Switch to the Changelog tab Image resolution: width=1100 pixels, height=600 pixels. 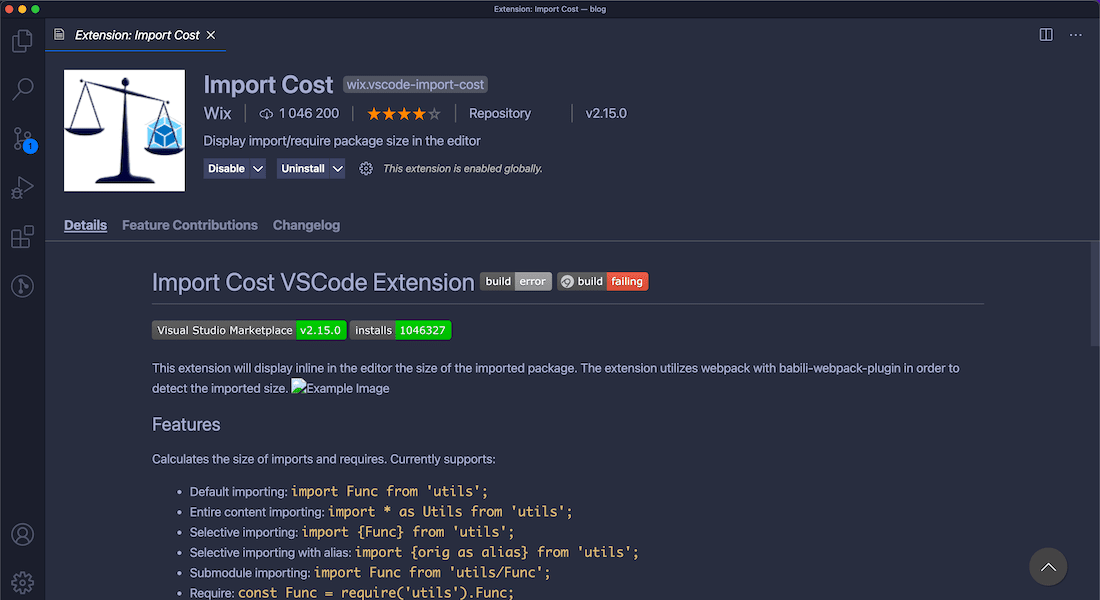point(306,225)
